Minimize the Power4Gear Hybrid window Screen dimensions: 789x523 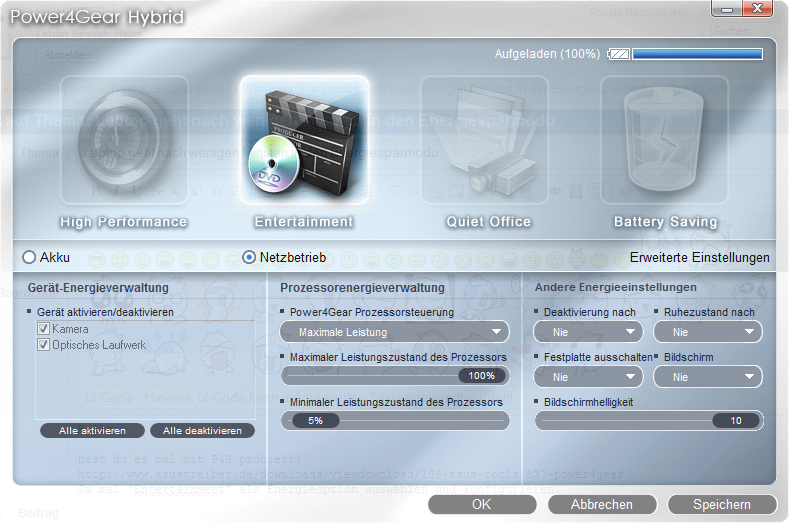(727, 9)
